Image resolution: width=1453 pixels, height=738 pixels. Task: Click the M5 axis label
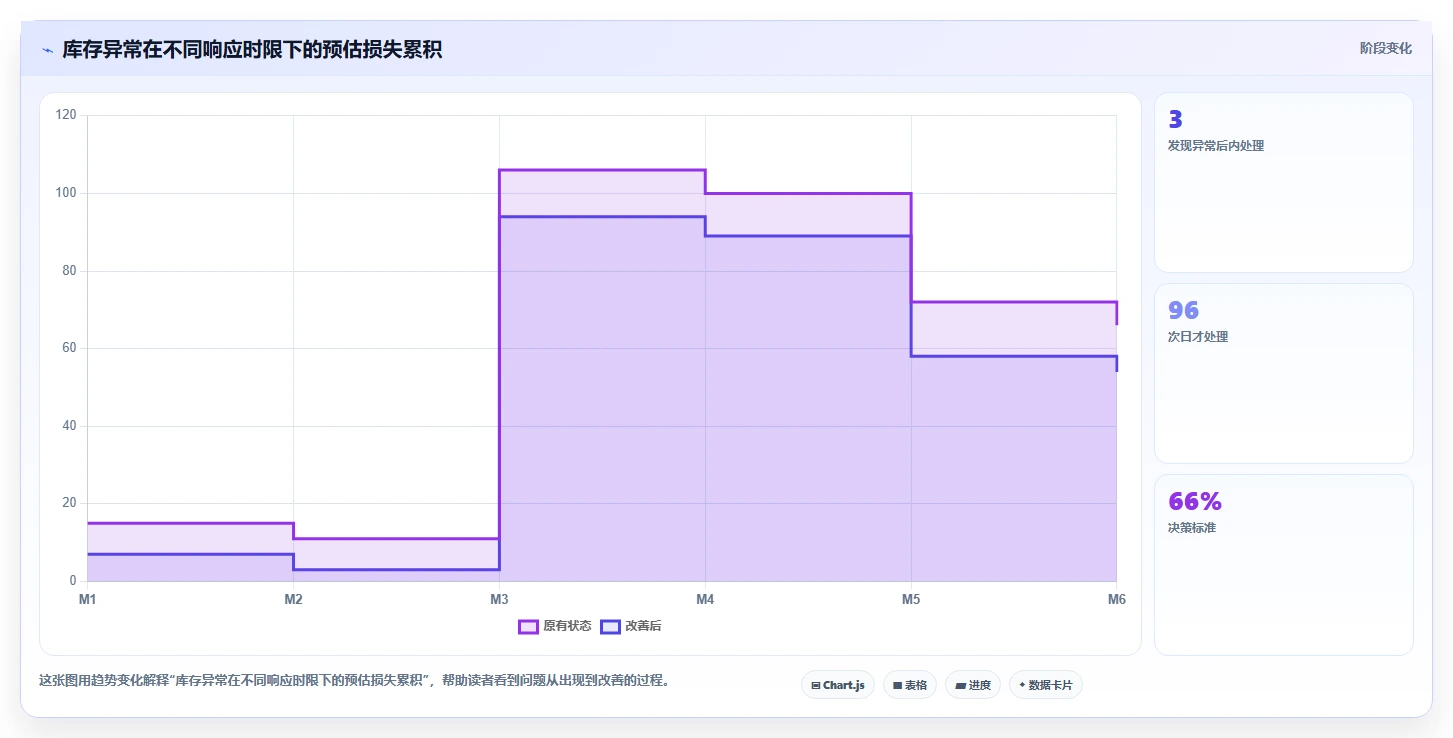click(x=911, y=600)
